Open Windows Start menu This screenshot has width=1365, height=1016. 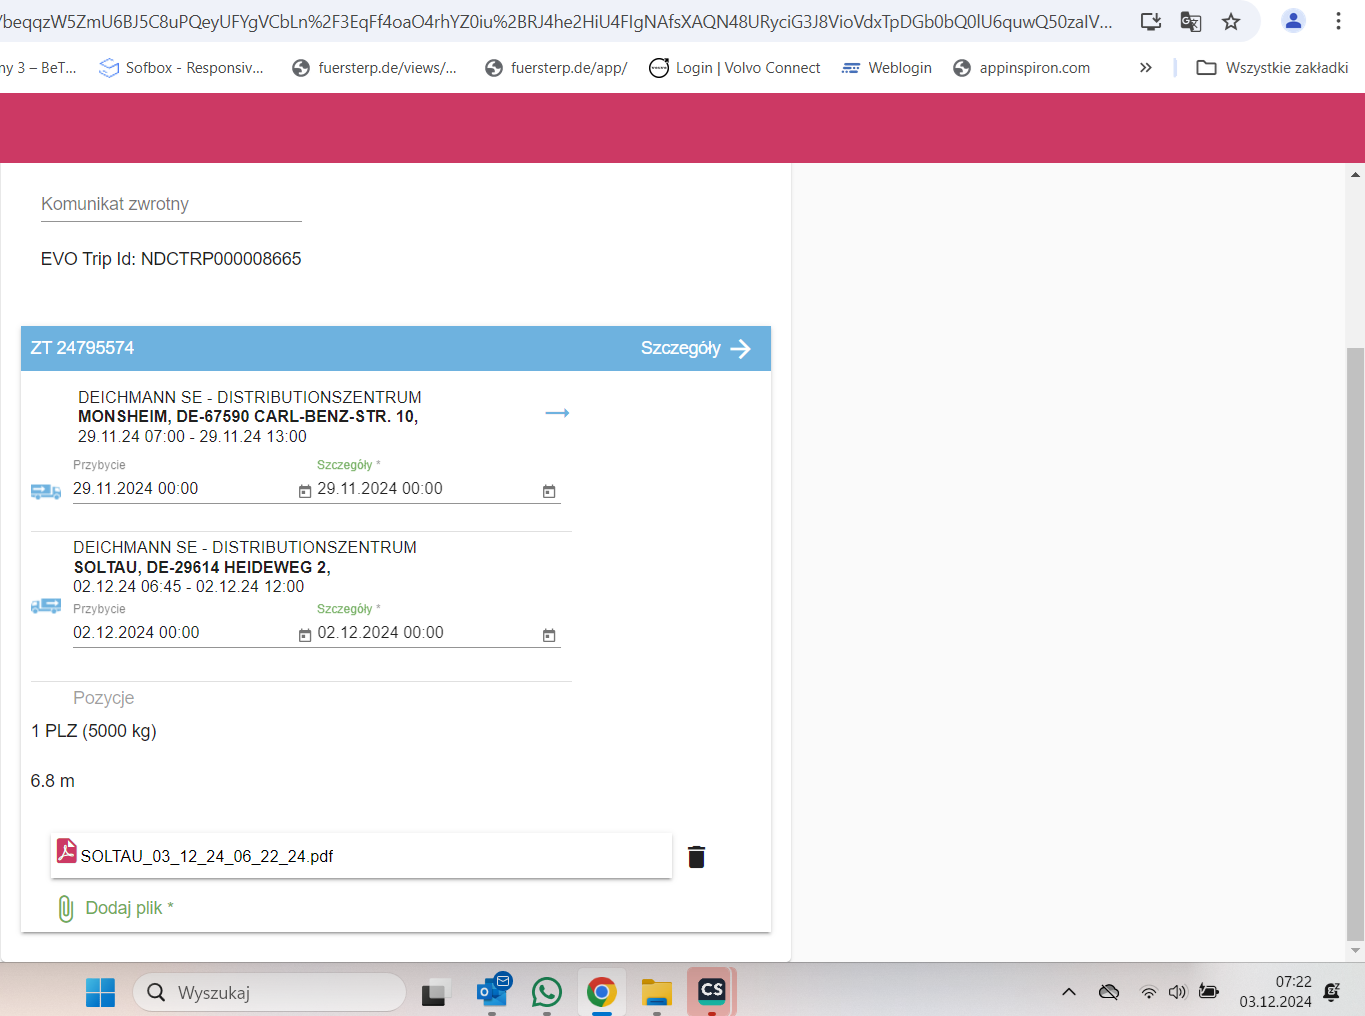(100, 993)
